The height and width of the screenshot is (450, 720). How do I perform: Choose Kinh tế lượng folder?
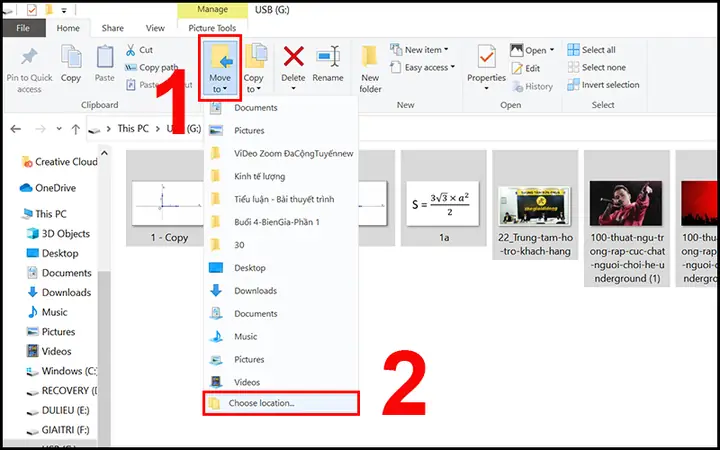[281, 176]
